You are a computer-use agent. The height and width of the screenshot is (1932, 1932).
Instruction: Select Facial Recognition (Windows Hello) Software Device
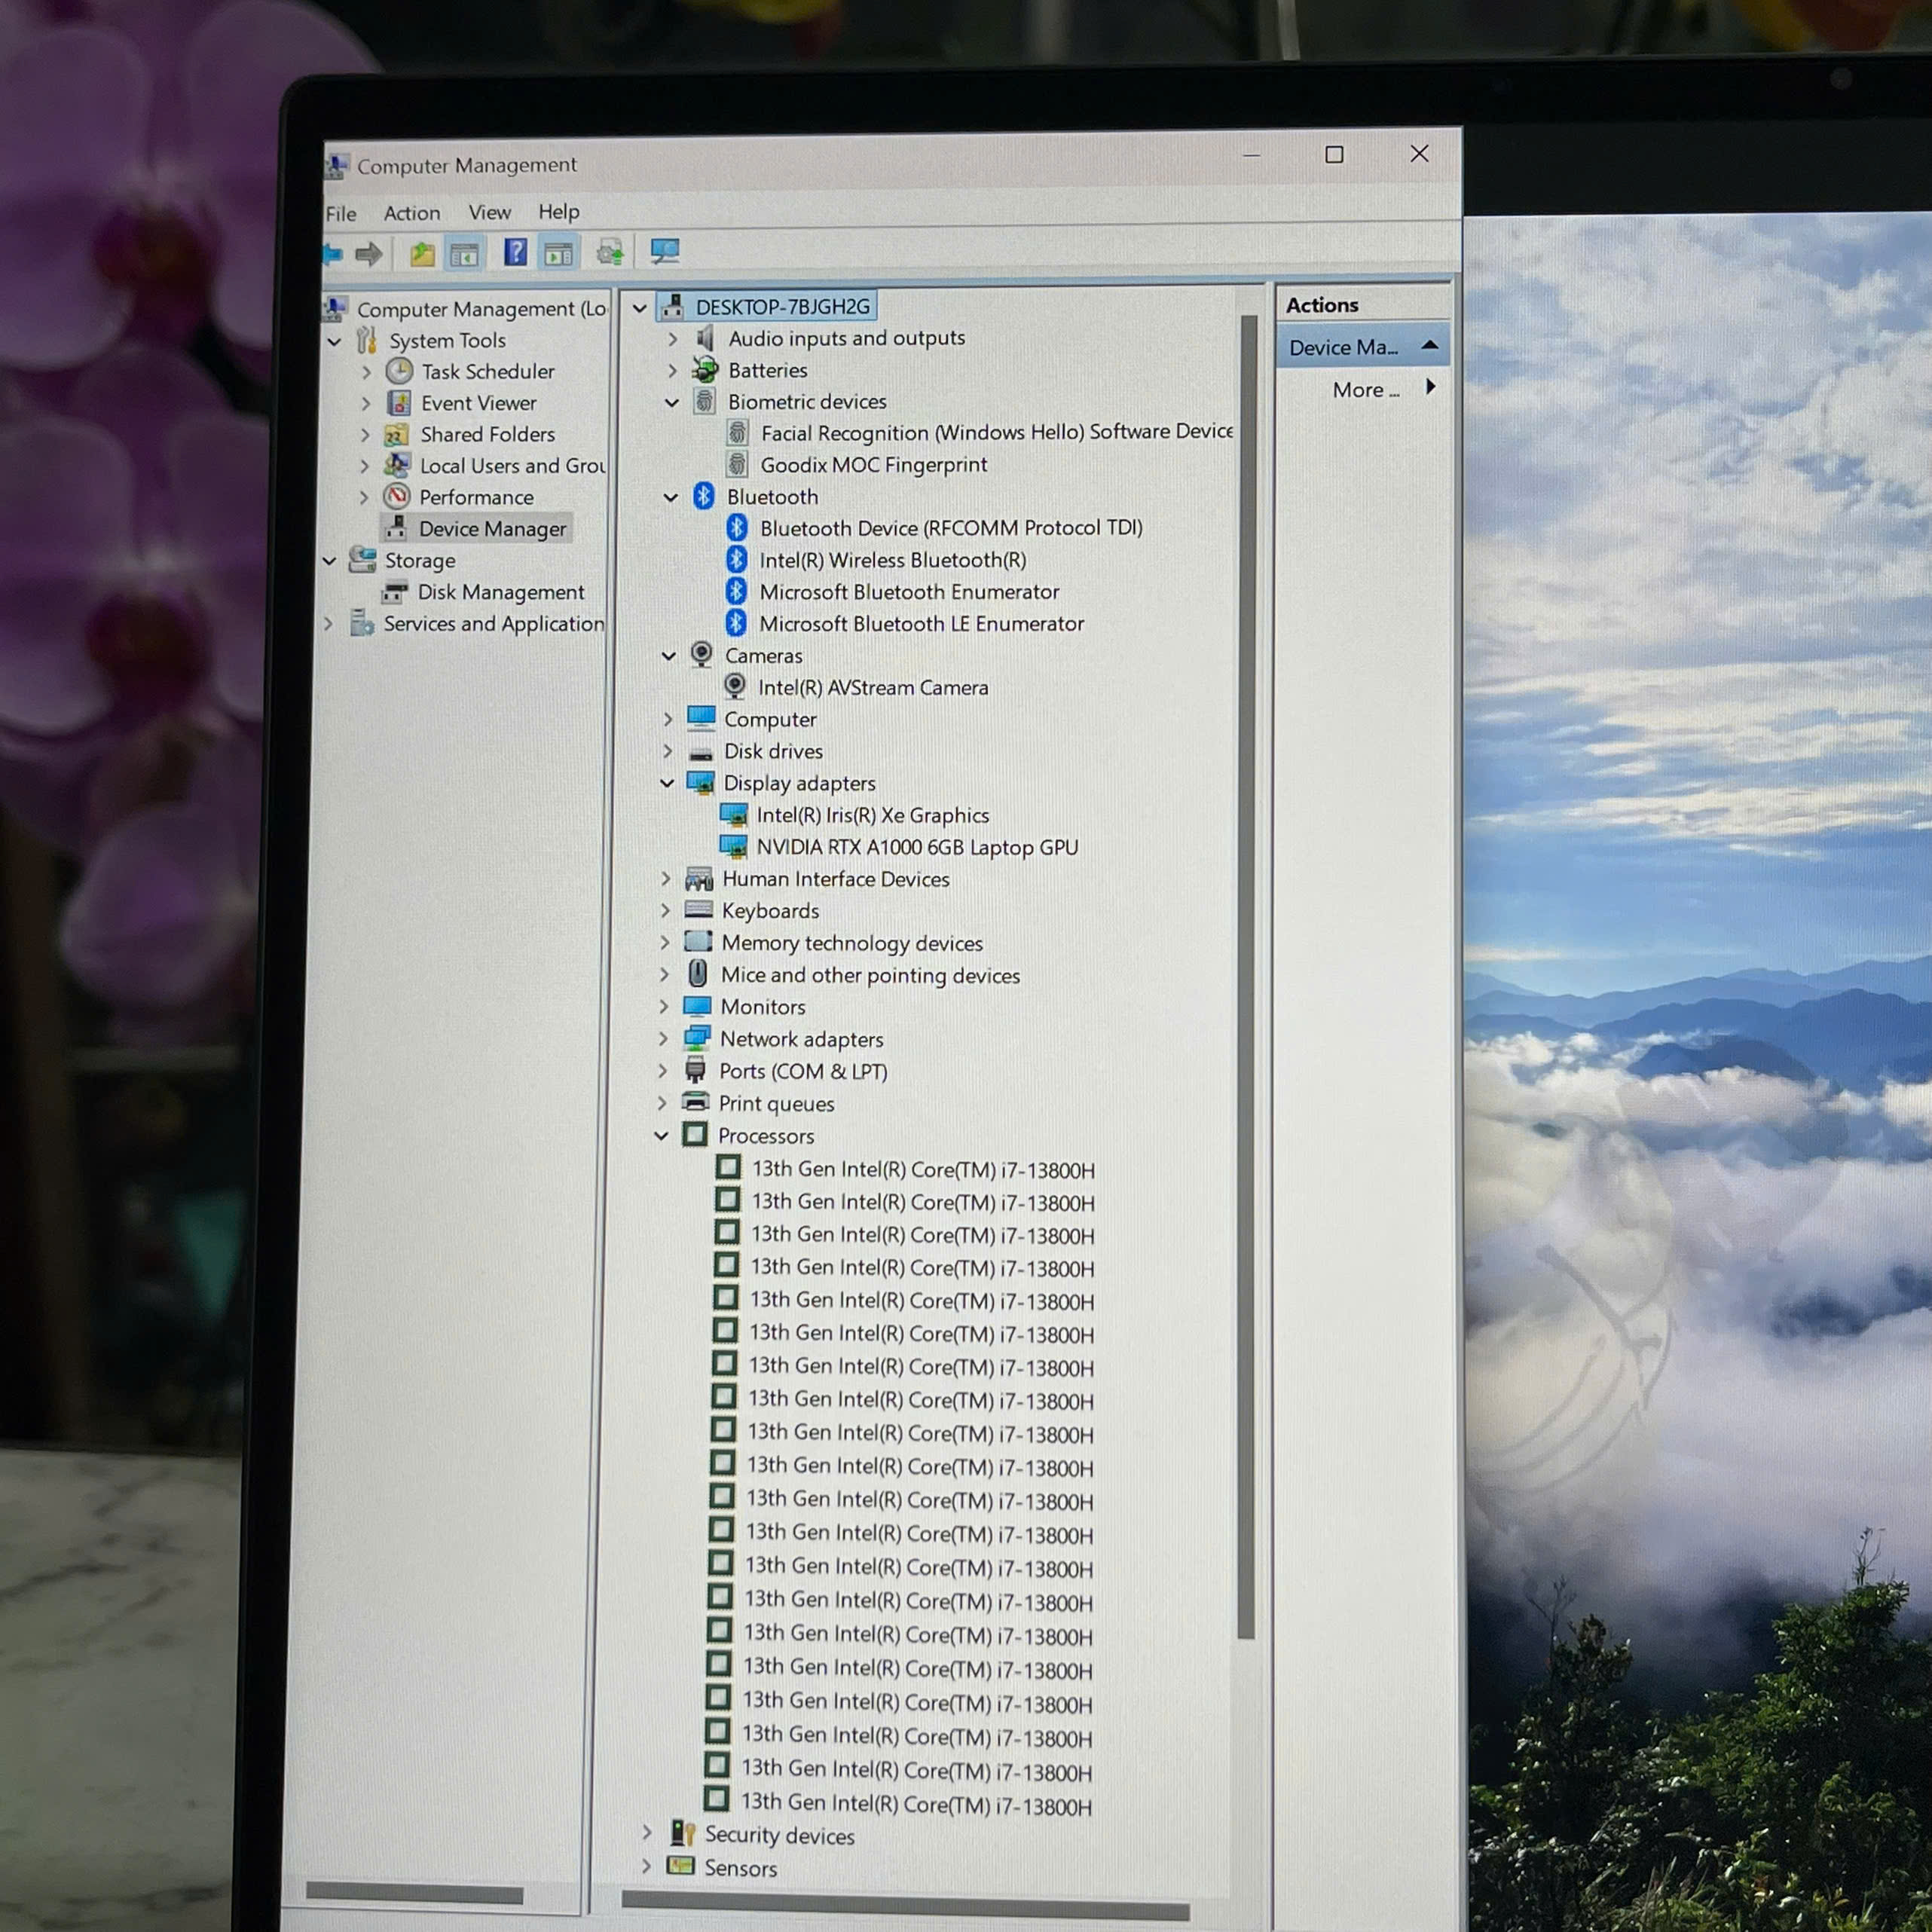click(997, 432)
